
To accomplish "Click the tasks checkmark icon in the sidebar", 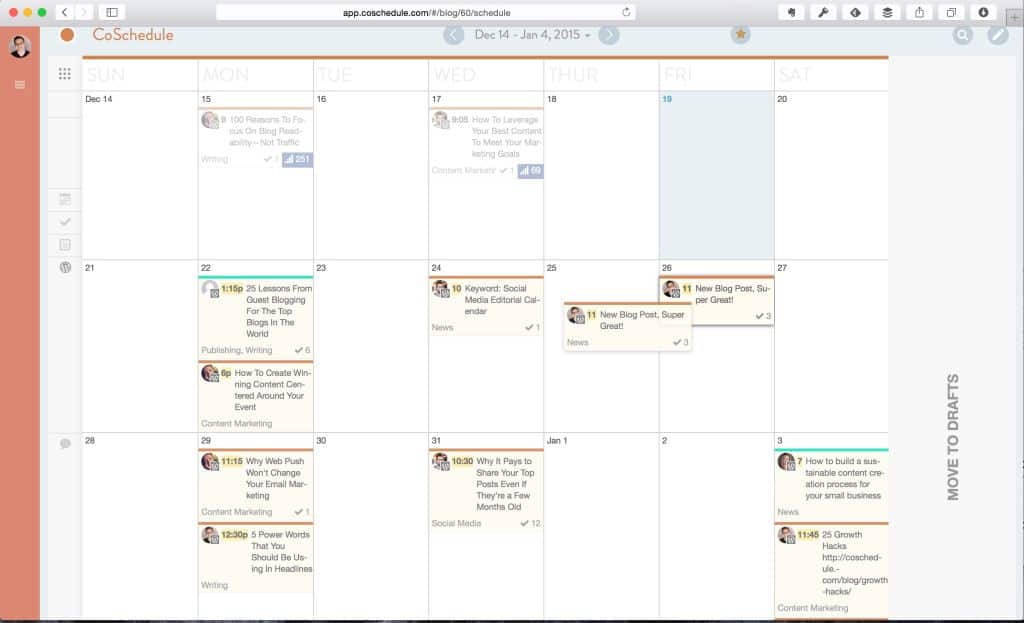I will tap(63, 223).
